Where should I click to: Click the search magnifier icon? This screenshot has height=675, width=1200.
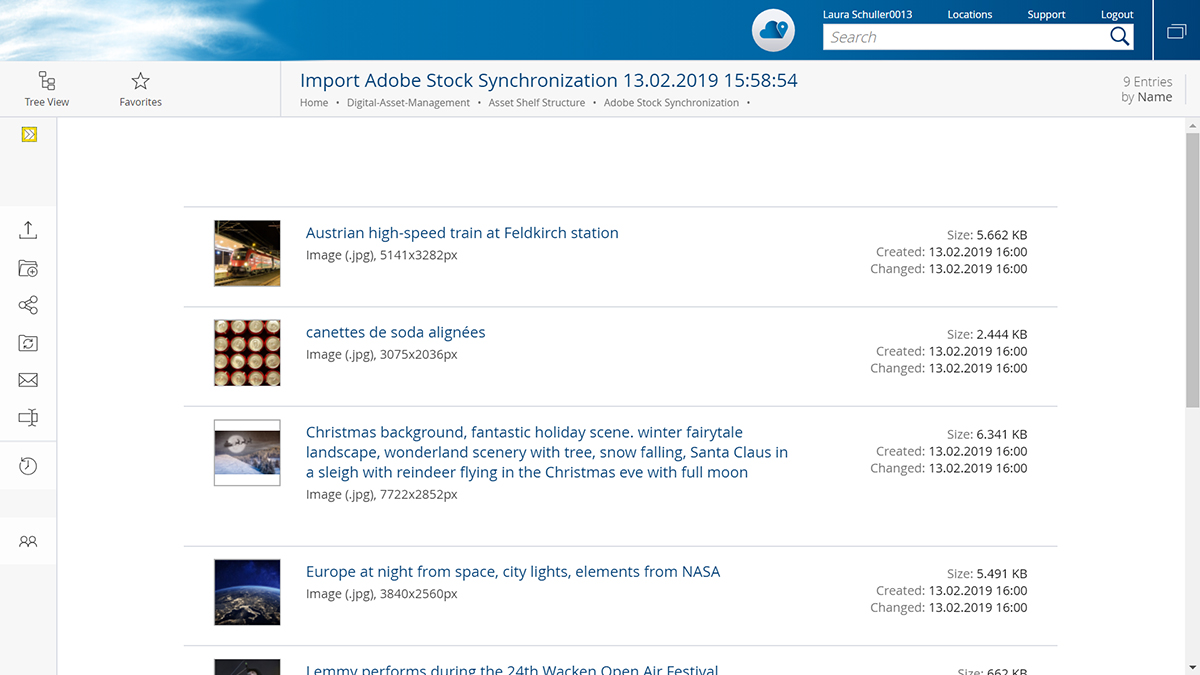click(x=1120, y=37)
